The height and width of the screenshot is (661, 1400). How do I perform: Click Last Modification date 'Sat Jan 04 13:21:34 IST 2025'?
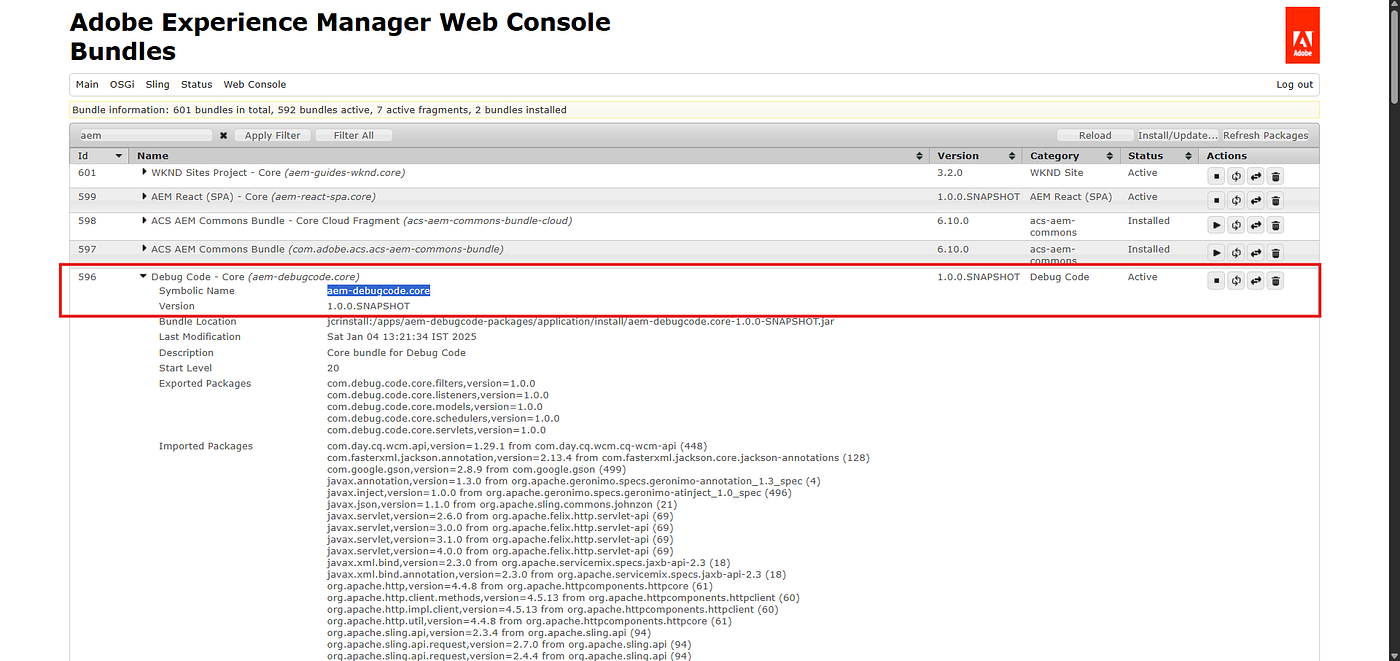[x=401, y=337]
